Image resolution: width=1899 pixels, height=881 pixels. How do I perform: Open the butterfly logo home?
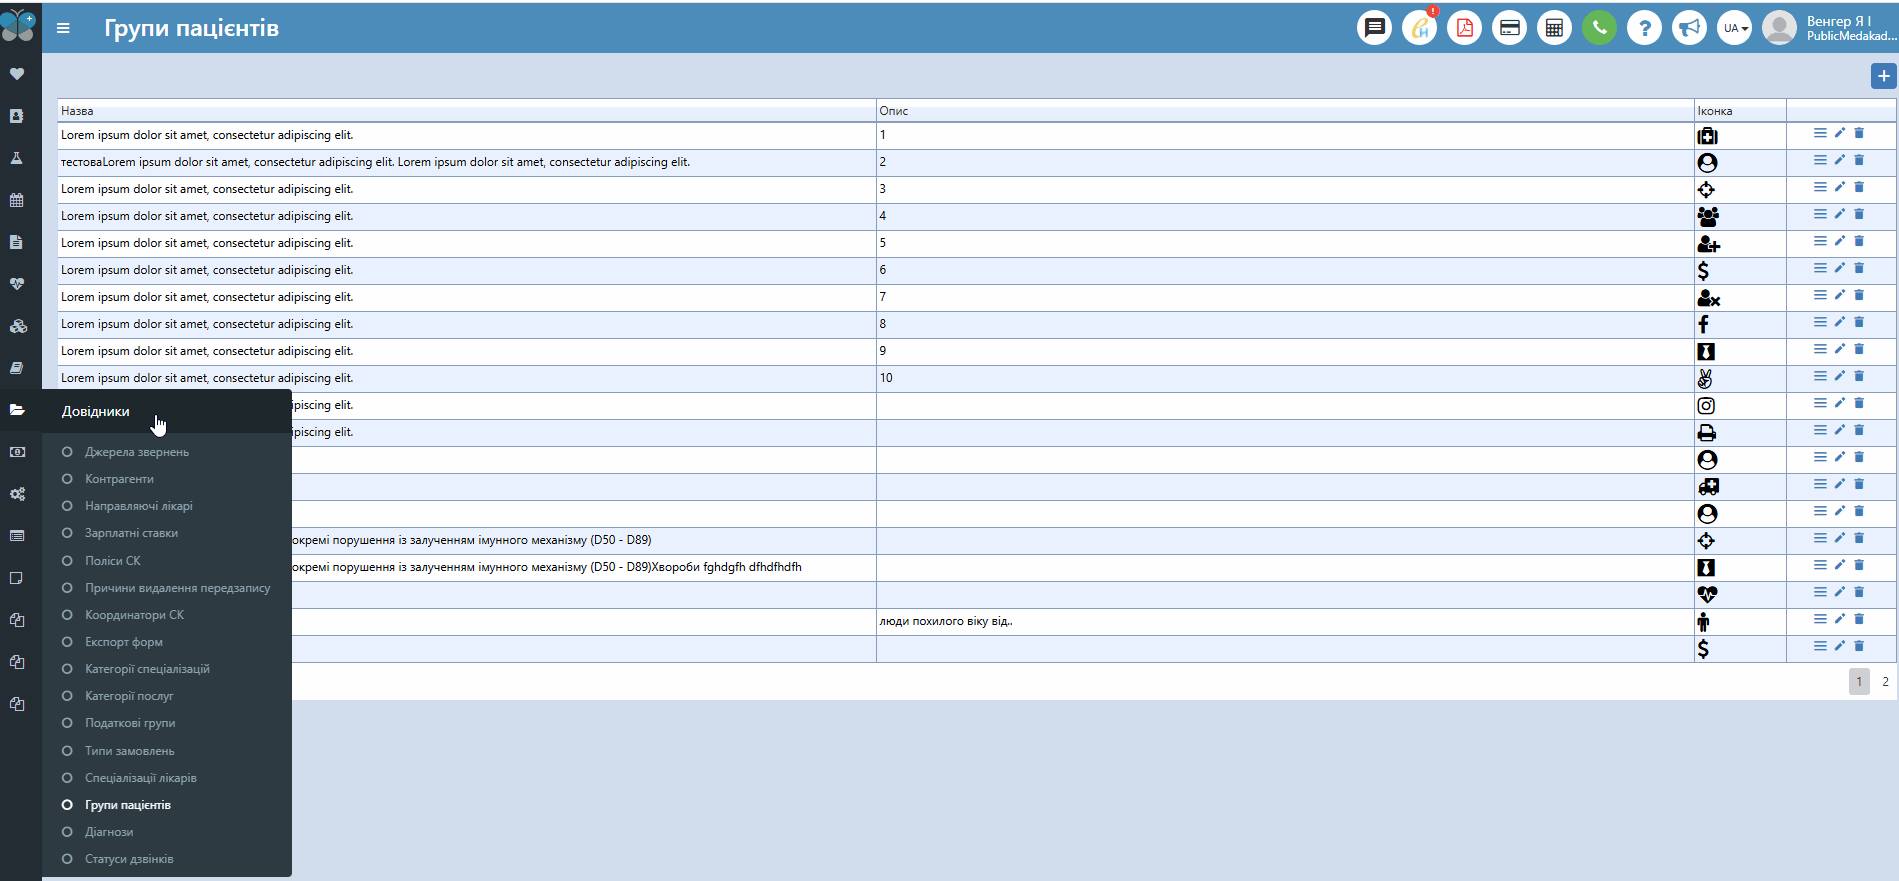18,25
